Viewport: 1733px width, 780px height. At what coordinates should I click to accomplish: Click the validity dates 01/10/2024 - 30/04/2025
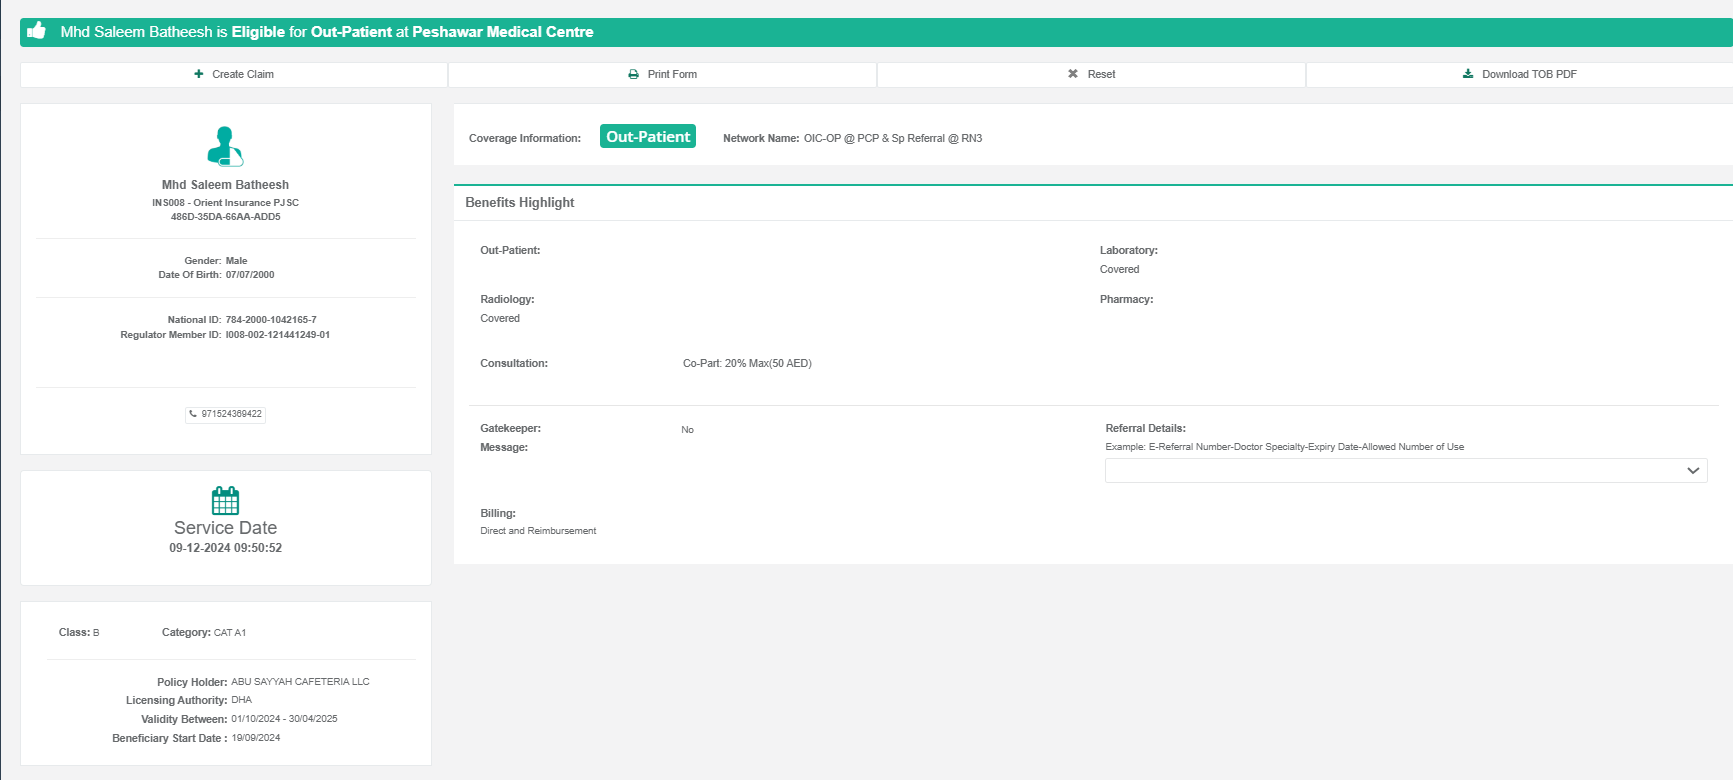pos(284,719)
